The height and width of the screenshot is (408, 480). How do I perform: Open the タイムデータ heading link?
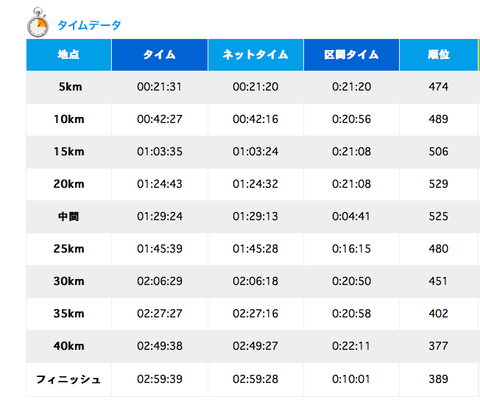(x=89, y=25)
